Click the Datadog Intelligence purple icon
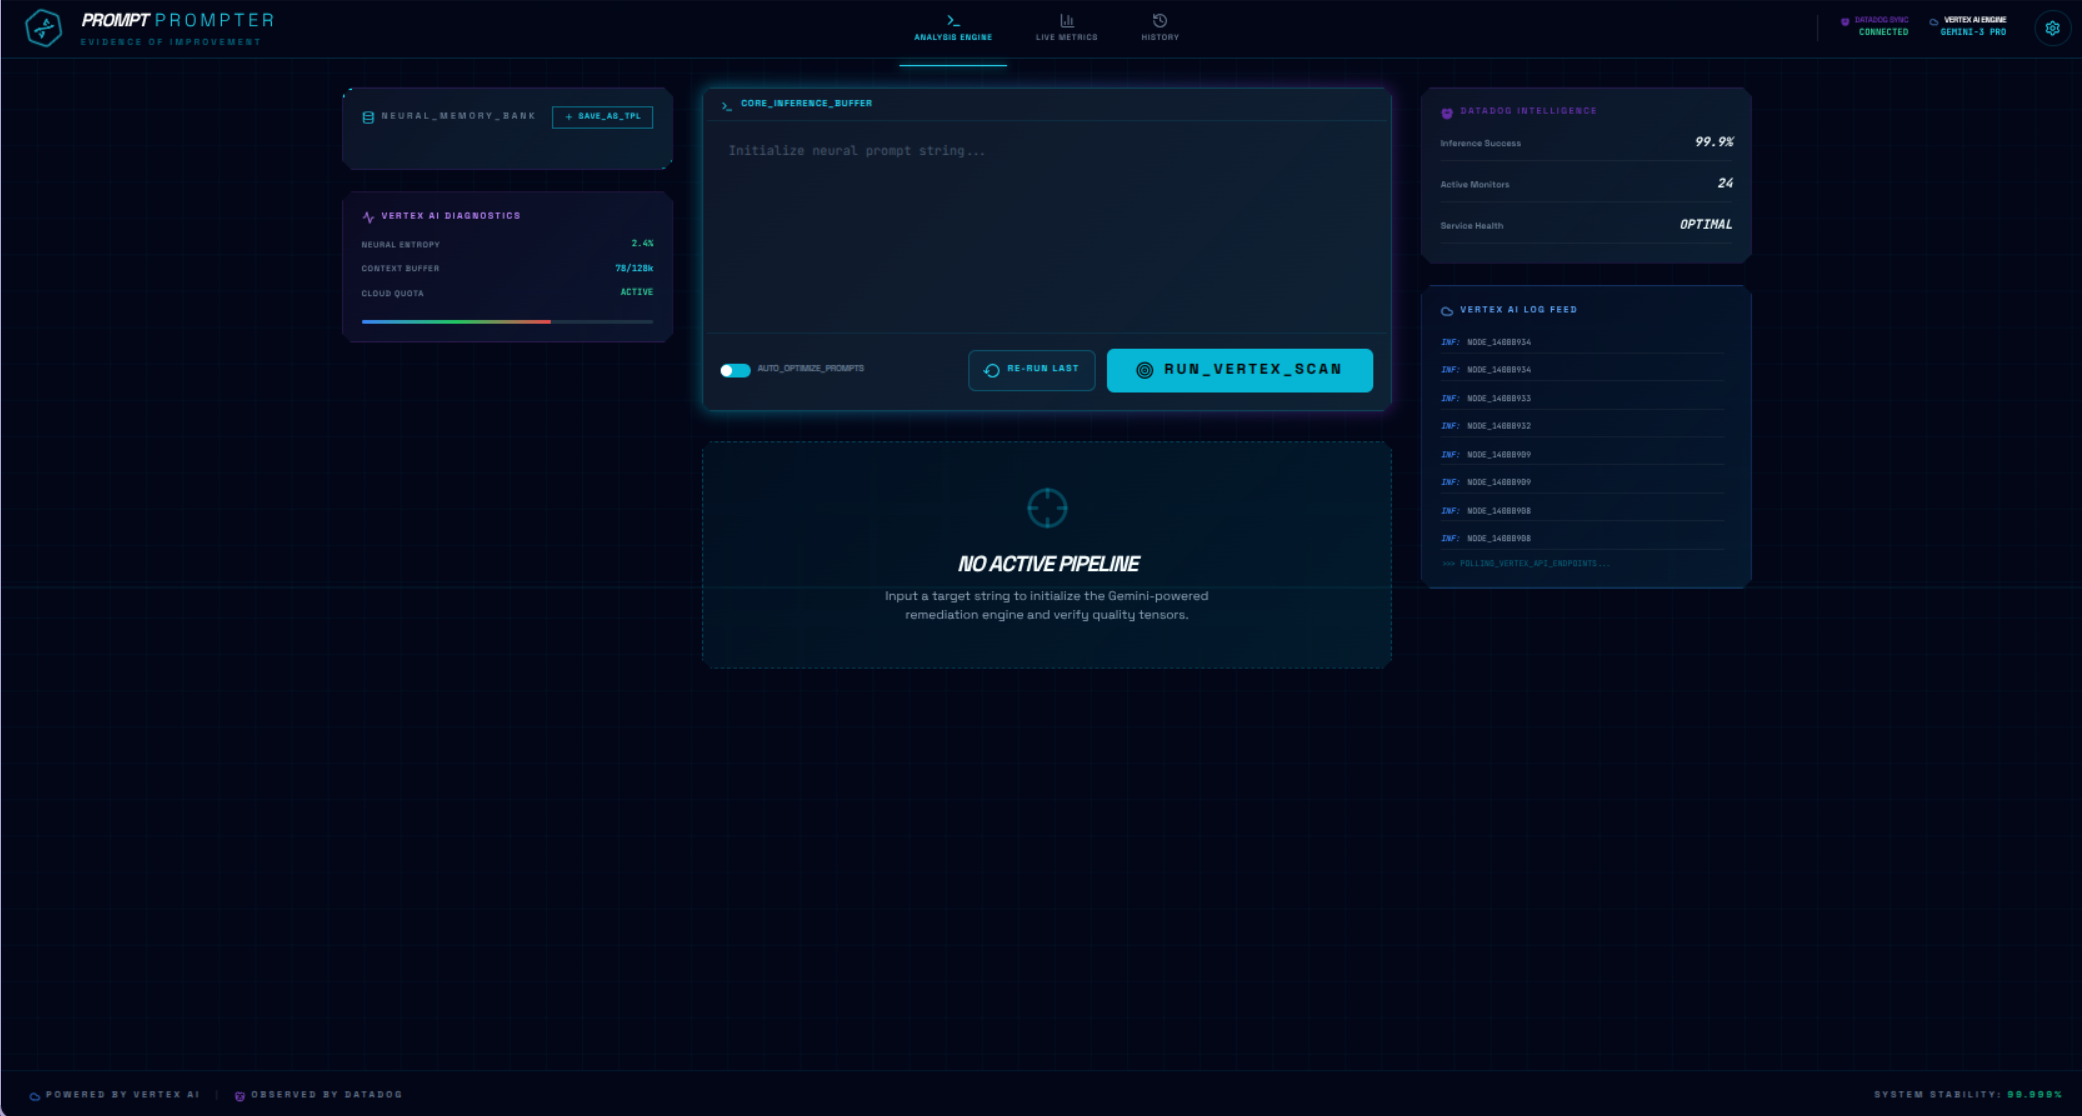This screenshot has width=2082, height=1116. coord(1447,113)
